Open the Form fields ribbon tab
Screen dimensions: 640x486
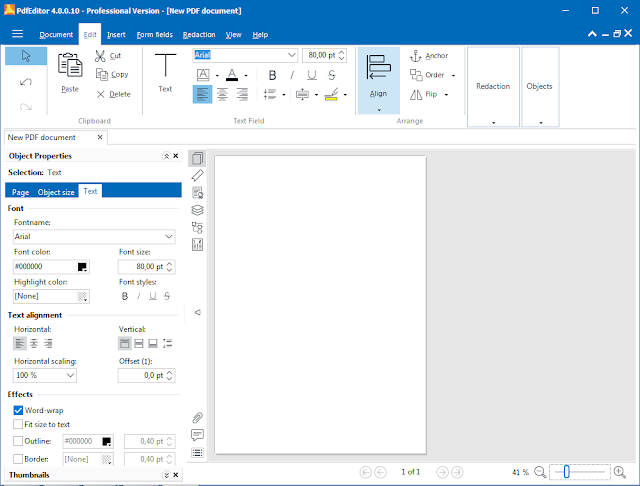(x=155, y=35)
